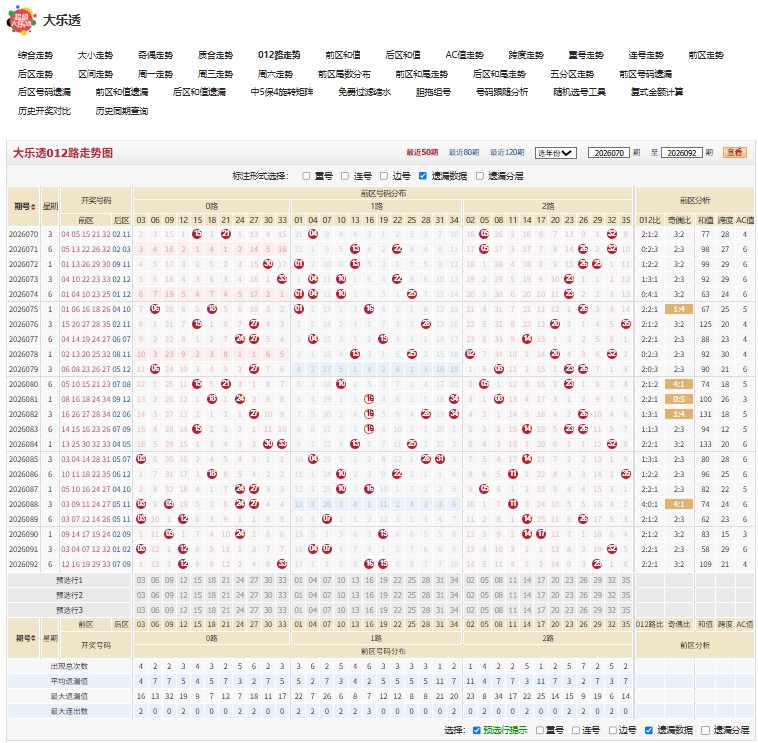This screenshot has width=758, height=743.
Task: Tick 重号 checkbox beside 预选行提示
Action: click(539, 730)
